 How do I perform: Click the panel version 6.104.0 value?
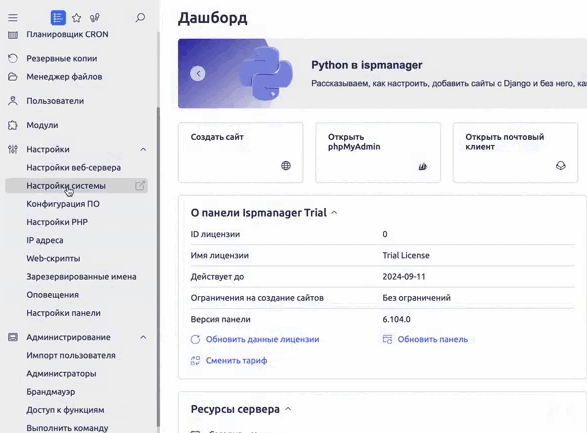[396, 319]
